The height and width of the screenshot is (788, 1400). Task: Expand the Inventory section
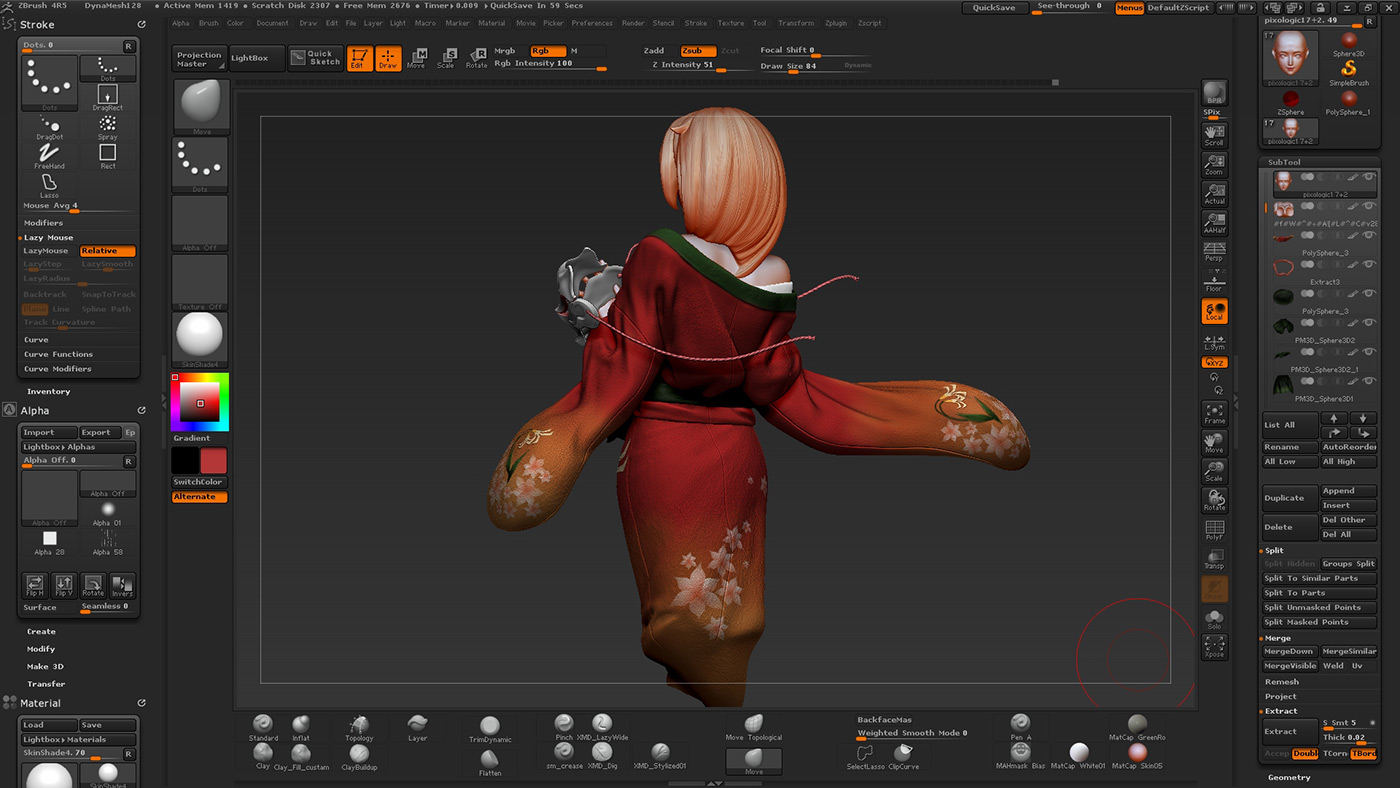[48, 392]
